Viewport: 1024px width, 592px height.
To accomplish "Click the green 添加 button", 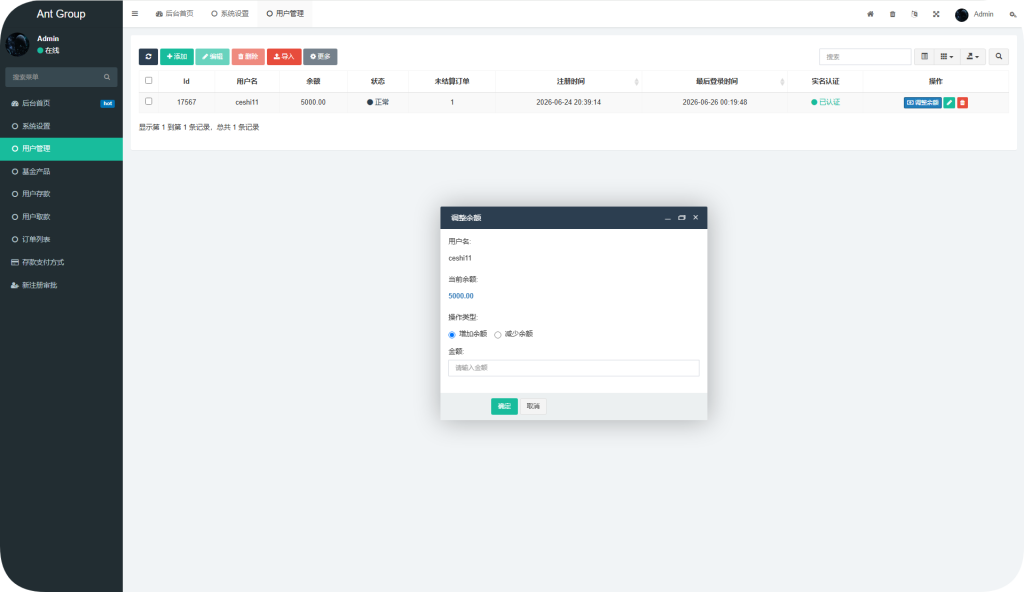I will click(x=176, y=57).
